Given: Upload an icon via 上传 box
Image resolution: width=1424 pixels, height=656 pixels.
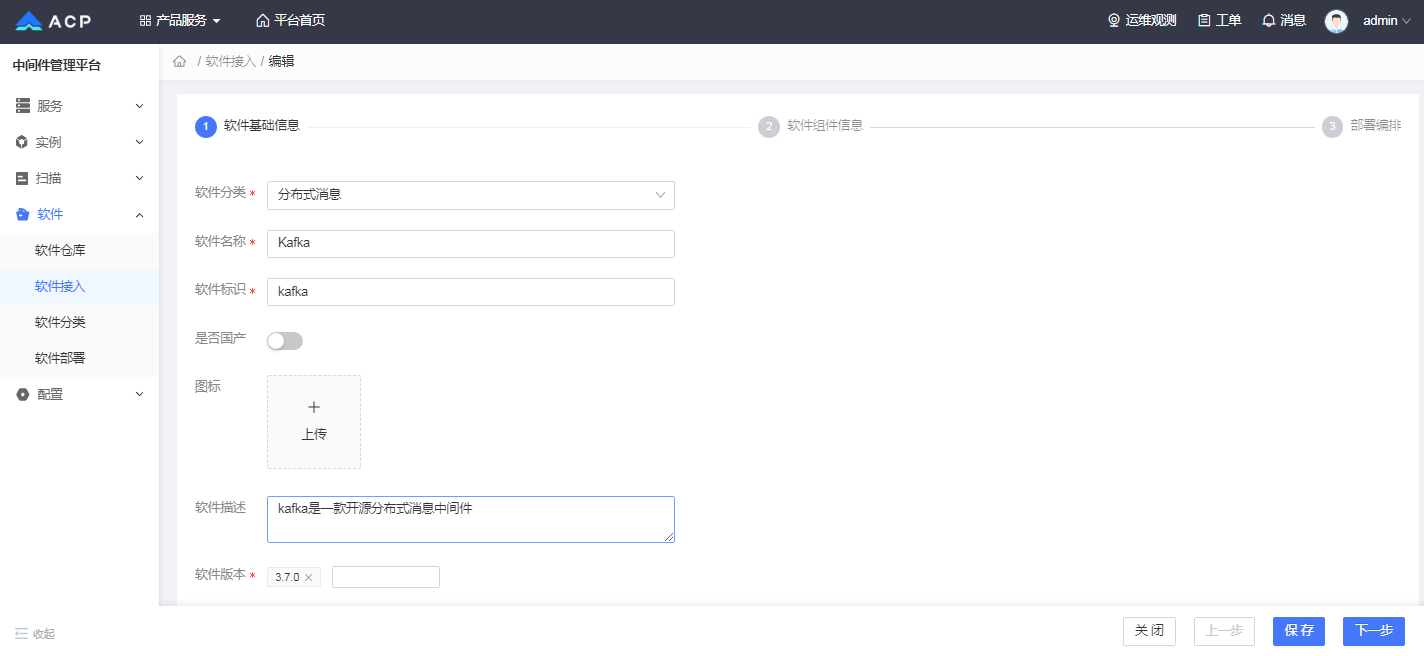Looking at the screenshot, I should 314,422.
